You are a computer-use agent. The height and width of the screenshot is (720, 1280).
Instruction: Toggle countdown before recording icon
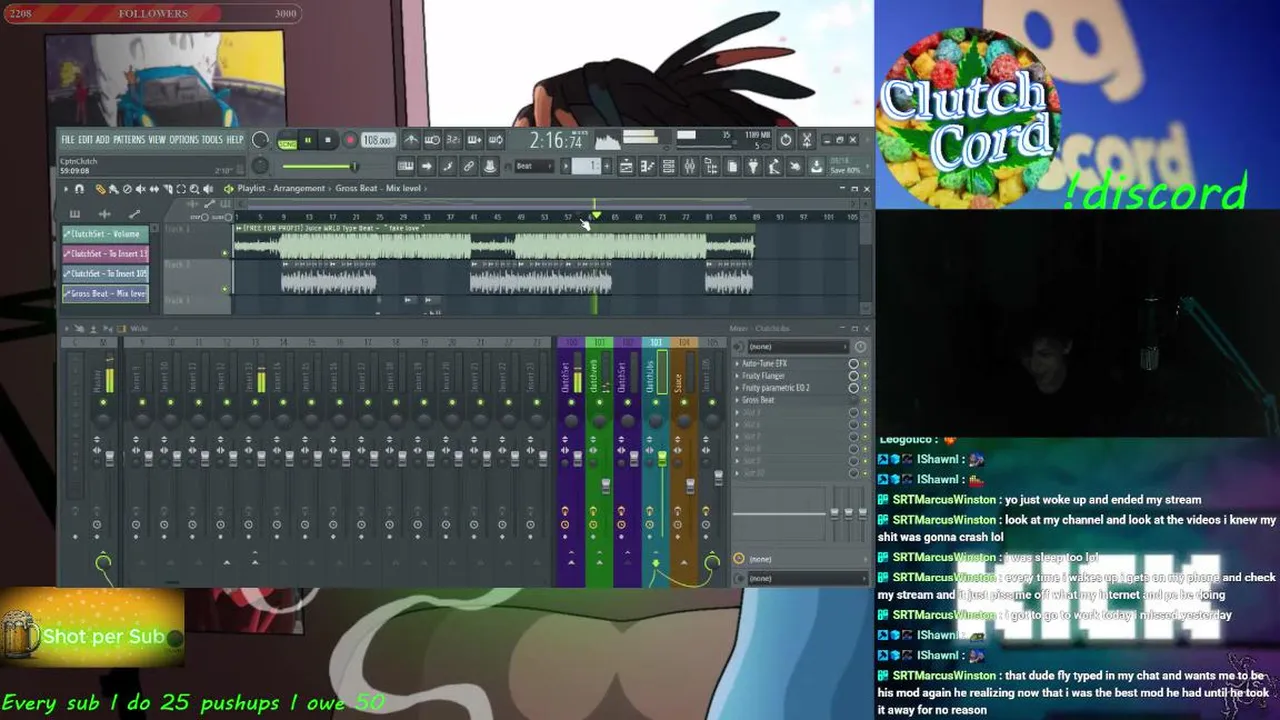[452, 141]
